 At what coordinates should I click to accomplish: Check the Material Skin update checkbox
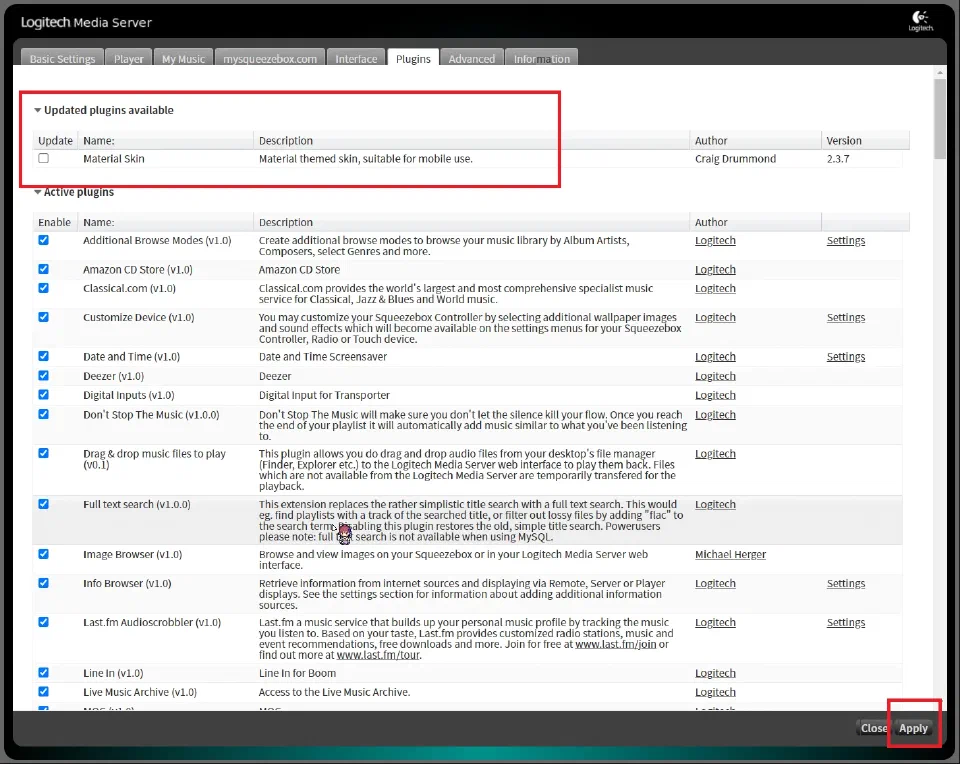pos(43,158)
